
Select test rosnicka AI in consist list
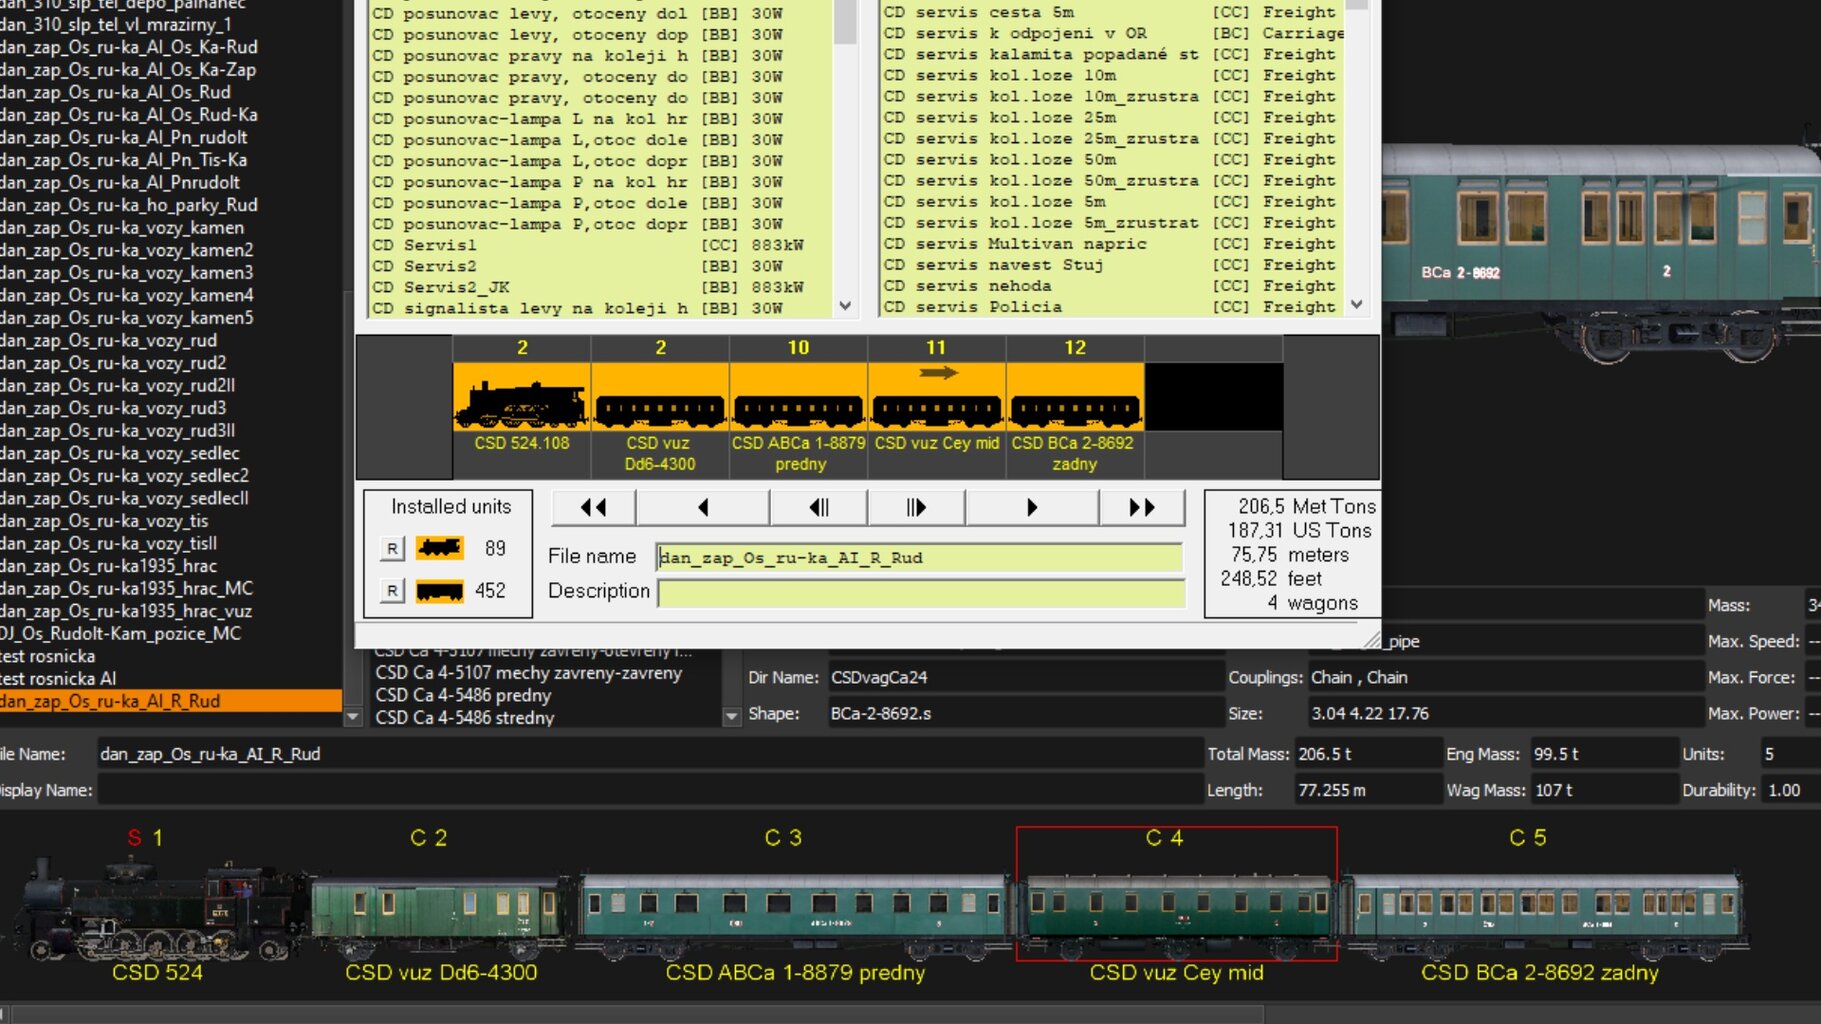pos(60,678)
